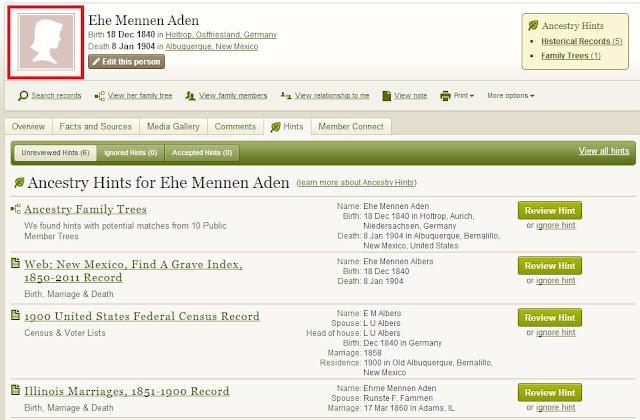
Task: Open the Print dropdown menu
Action: pyautogui.click(x=464, y=96)
